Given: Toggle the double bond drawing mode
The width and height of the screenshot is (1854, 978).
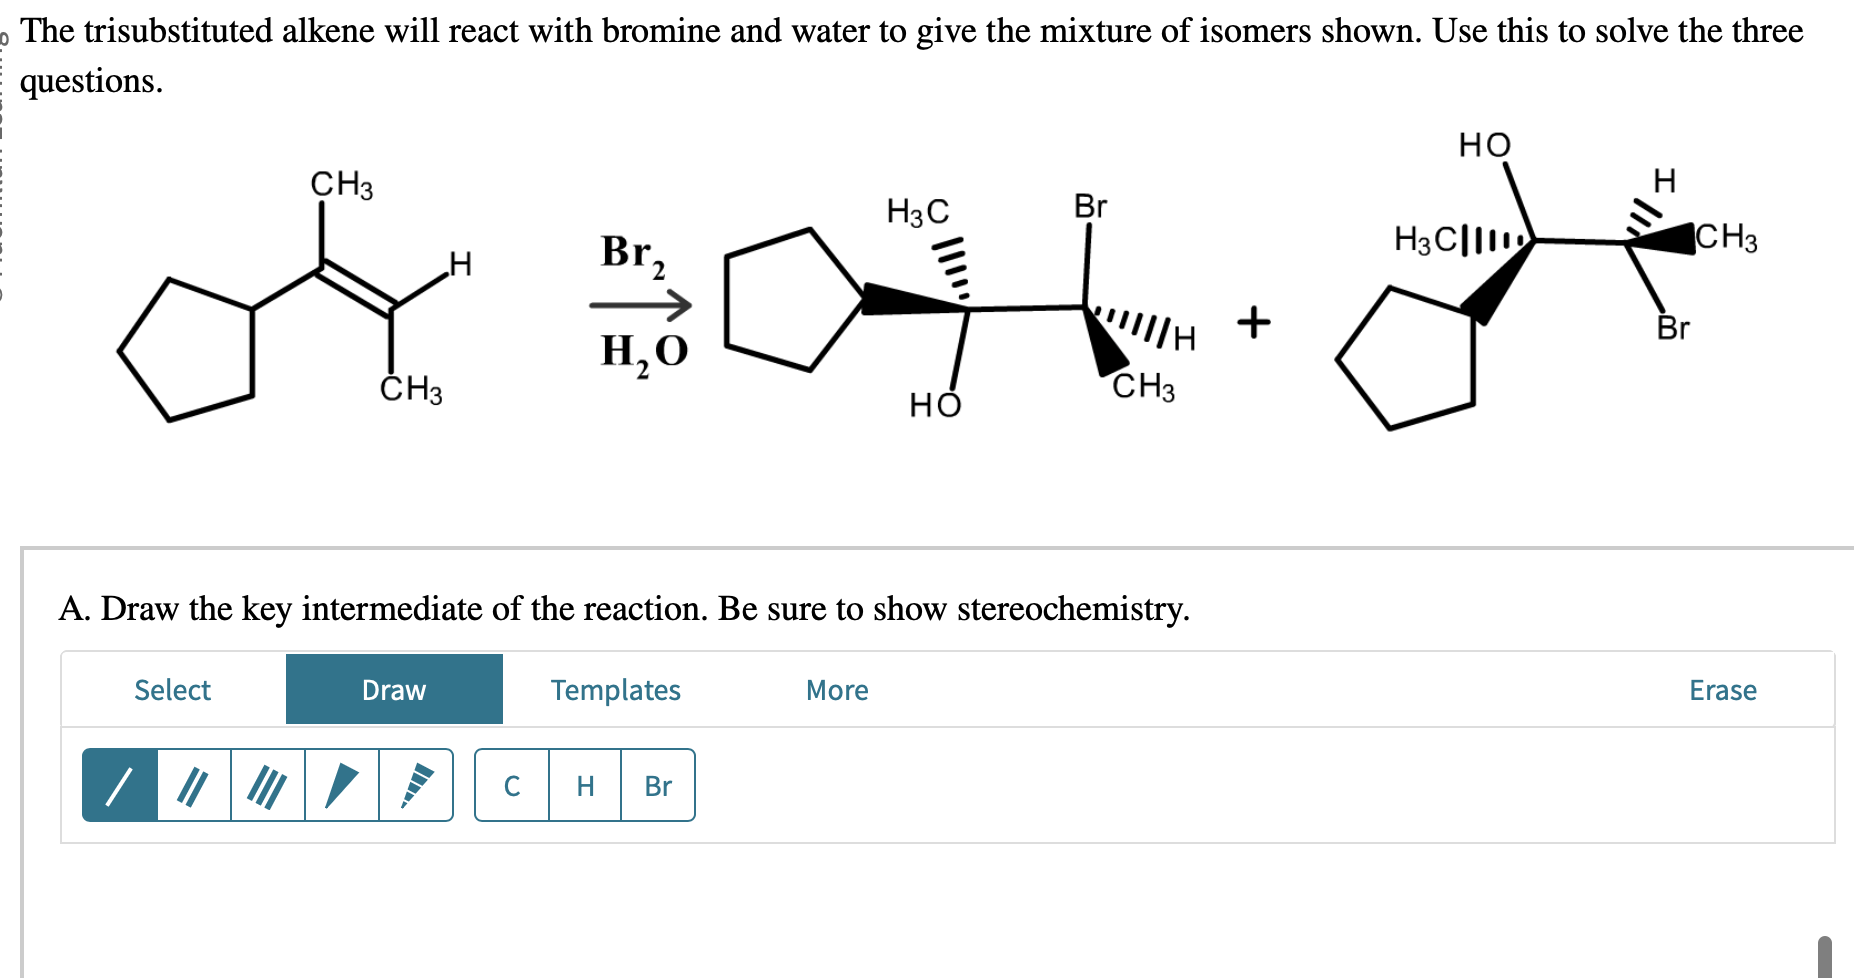Looking at the screenshot, I should tap(194, 786).
